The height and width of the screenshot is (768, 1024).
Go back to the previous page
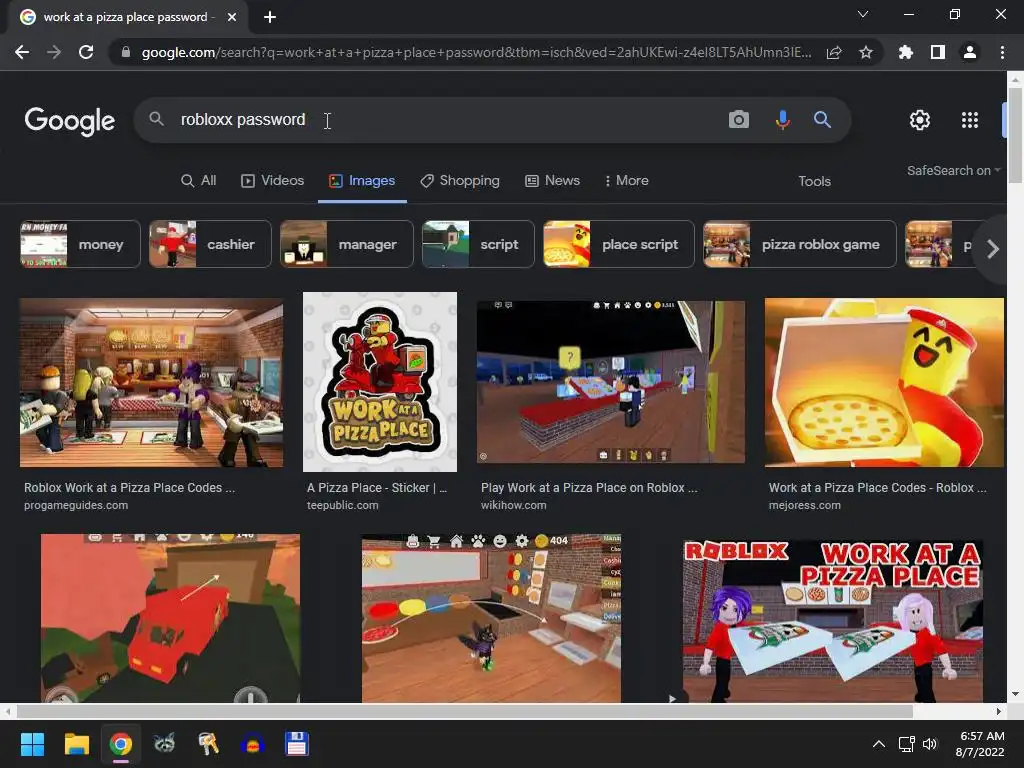pos(22,52)
